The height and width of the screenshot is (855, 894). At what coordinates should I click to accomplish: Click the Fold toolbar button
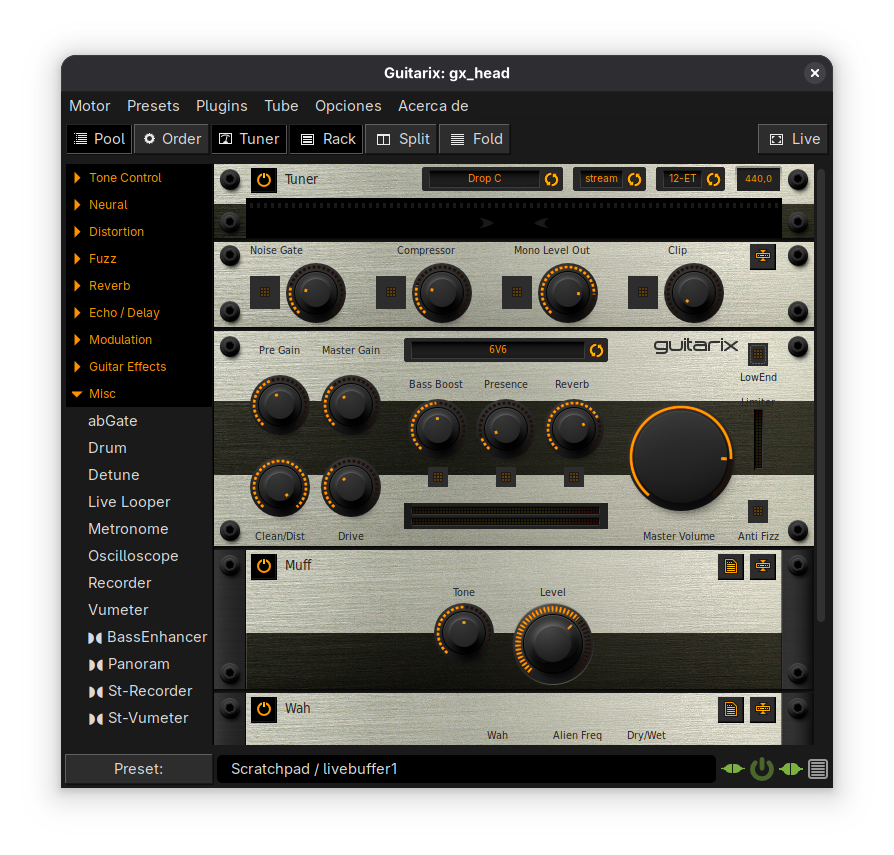[x=474, y=139]
